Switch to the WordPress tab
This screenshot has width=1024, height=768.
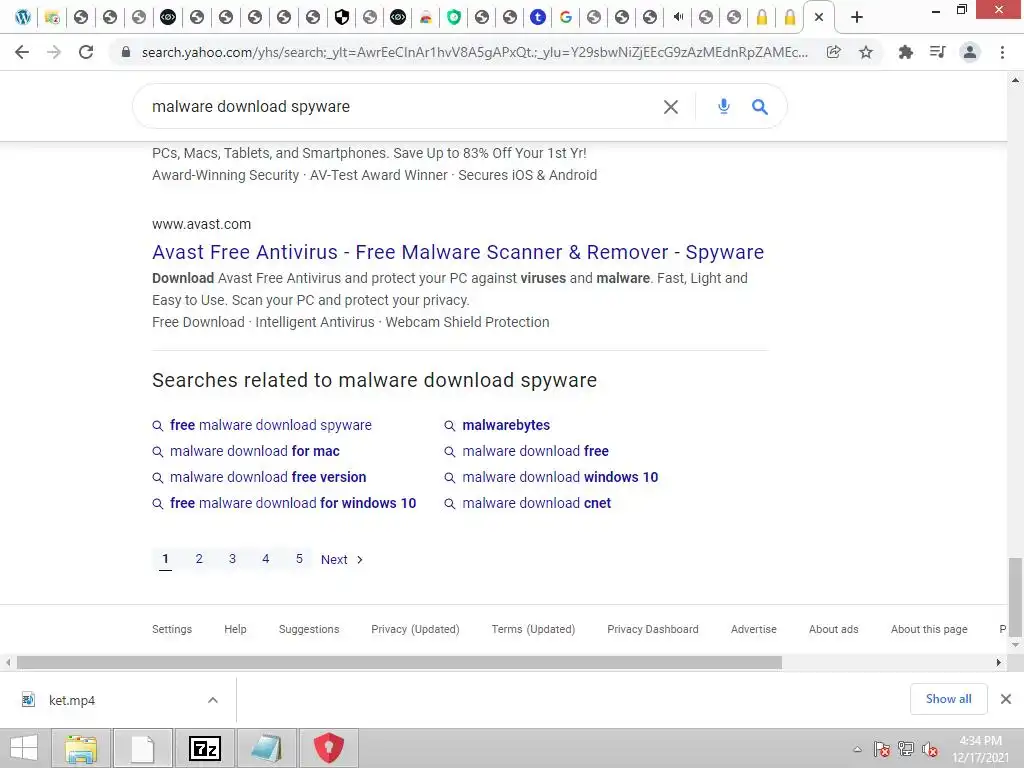coord(23,18)
